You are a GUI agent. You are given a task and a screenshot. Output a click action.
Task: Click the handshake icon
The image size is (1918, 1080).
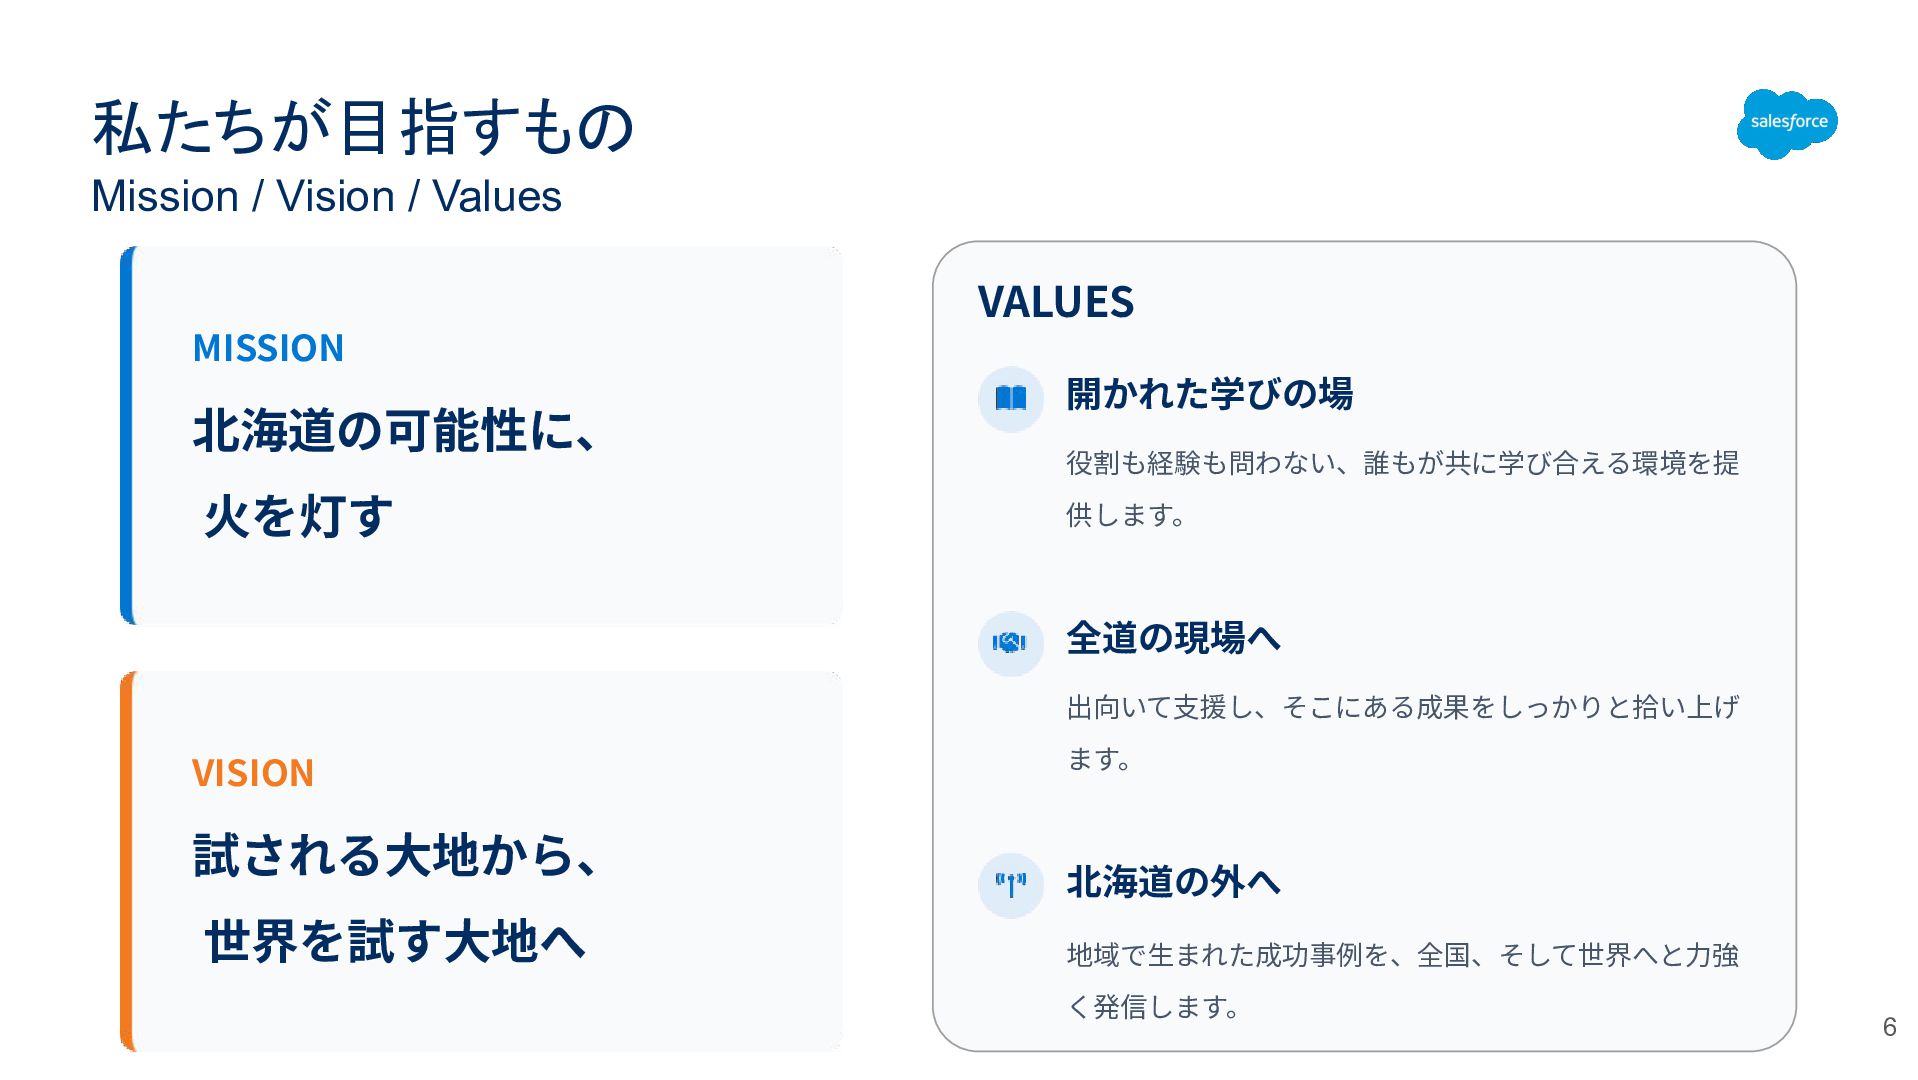pyautogui.click(x=1011, y=643)
